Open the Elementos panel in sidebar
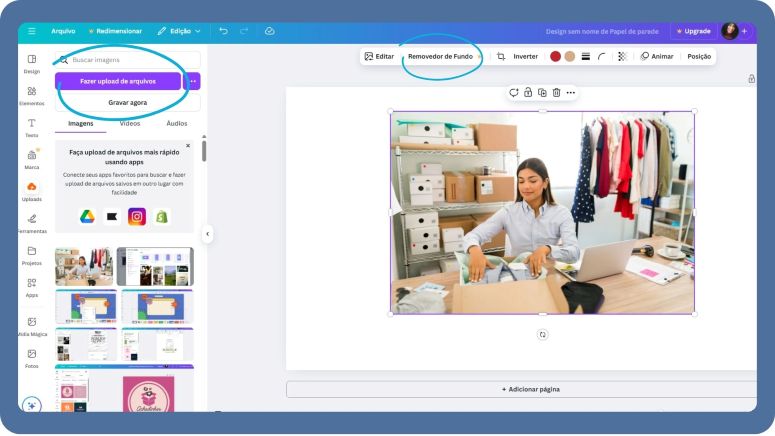 (x=32, y=94)
